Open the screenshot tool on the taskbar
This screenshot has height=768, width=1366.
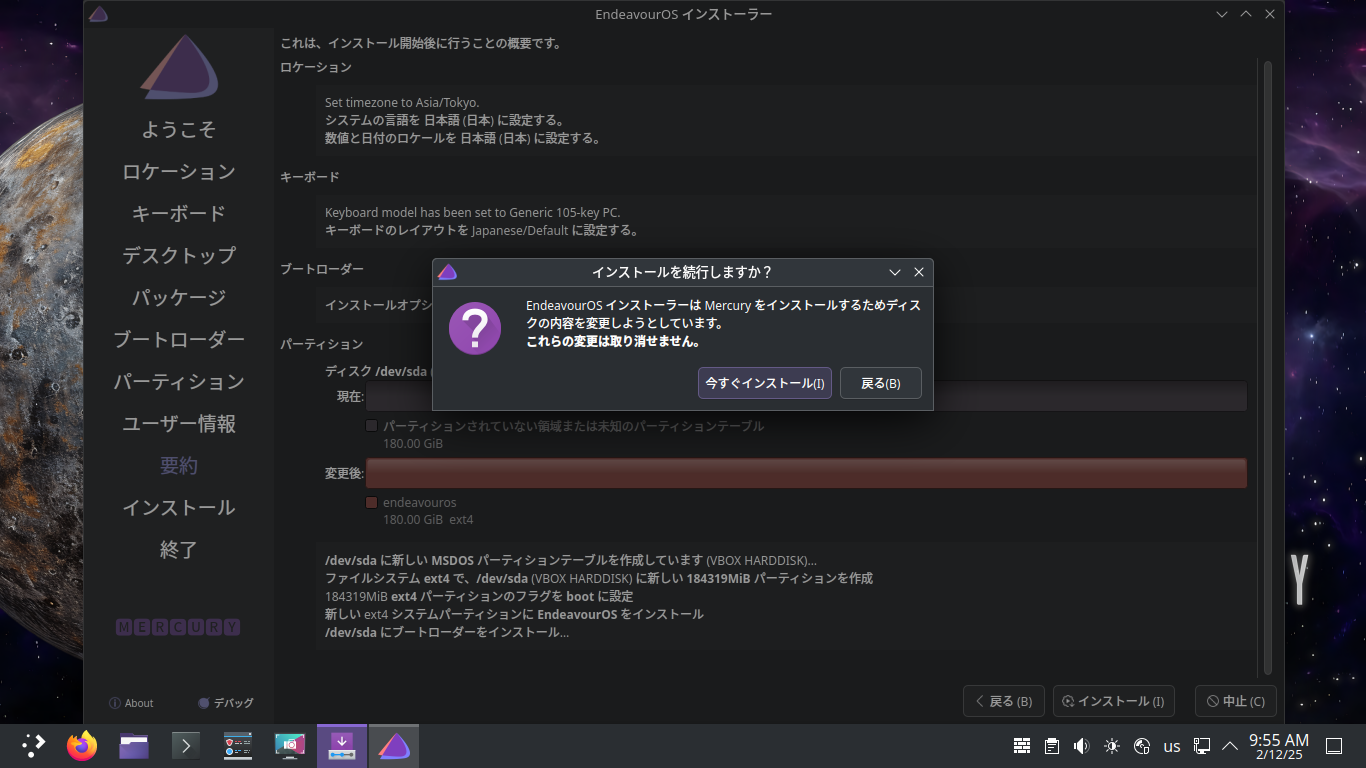pos(290,746)
